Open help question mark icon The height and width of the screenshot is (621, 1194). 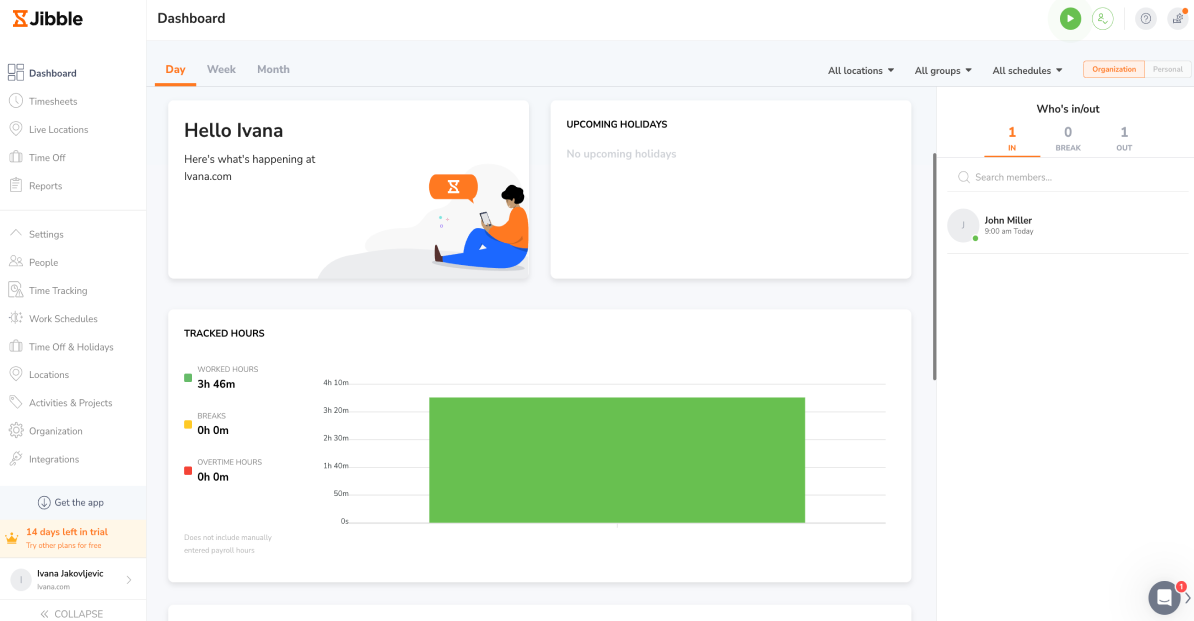click(1145, 18)
